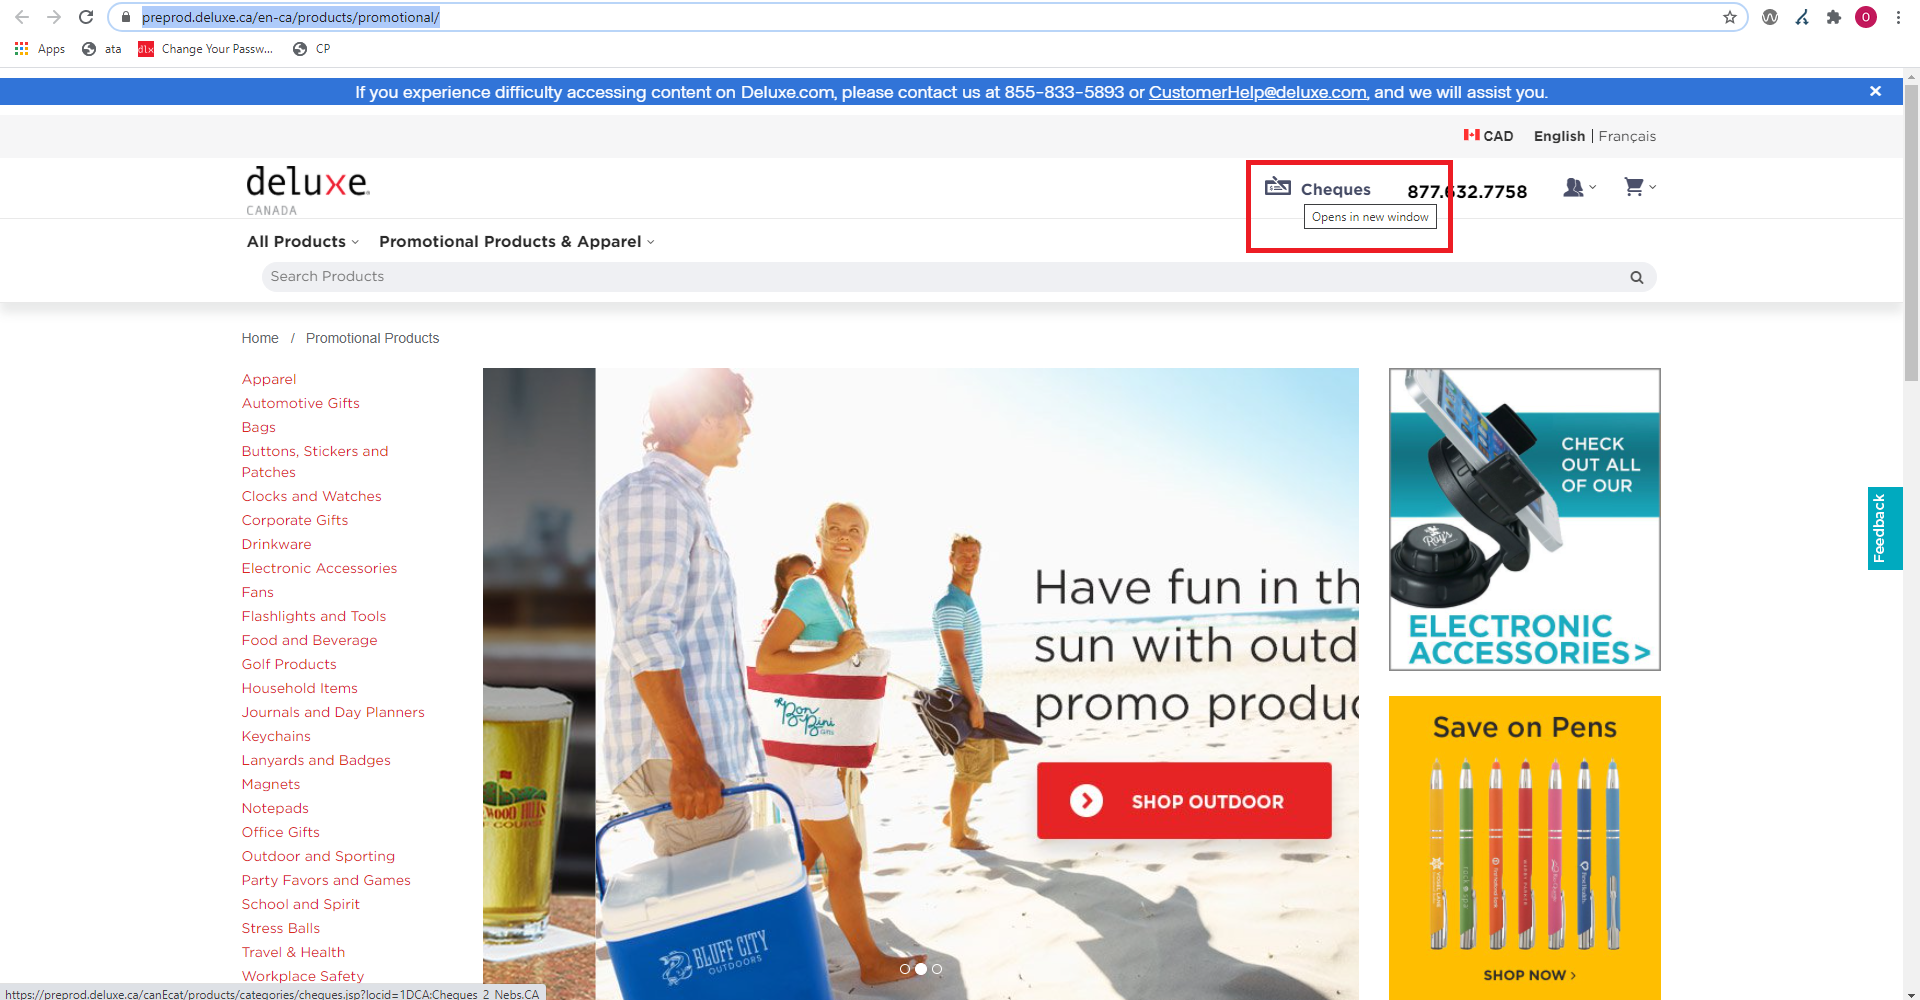Click in the Search Products field
Screen dimensions: 1920x1000
point(940,277)
